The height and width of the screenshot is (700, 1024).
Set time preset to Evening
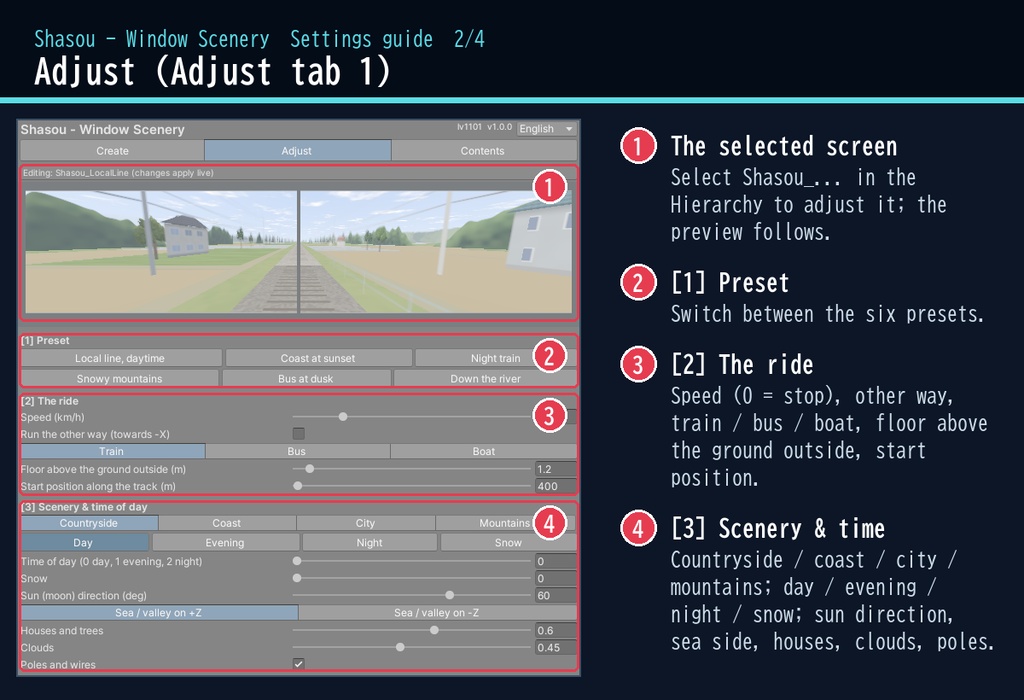click(225, 542)
